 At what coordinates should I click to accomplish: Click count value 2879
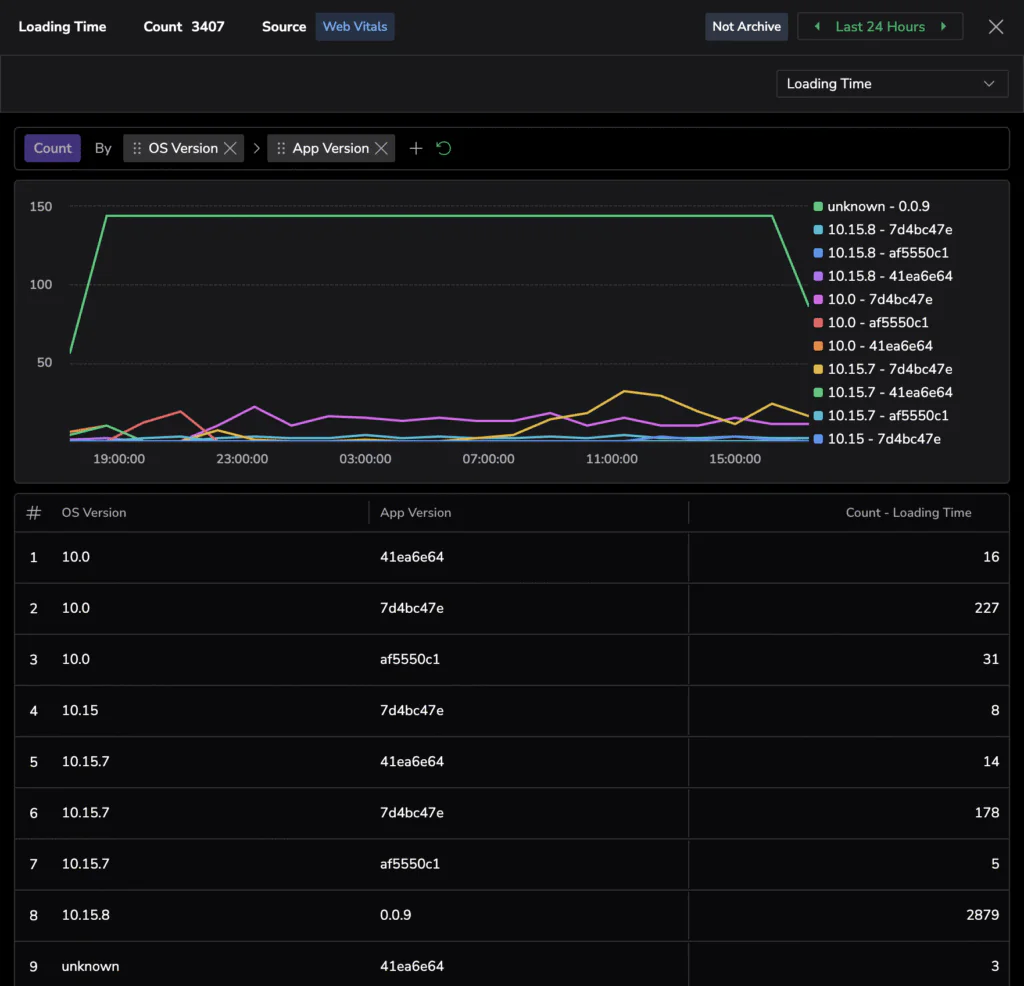(982, 915)
